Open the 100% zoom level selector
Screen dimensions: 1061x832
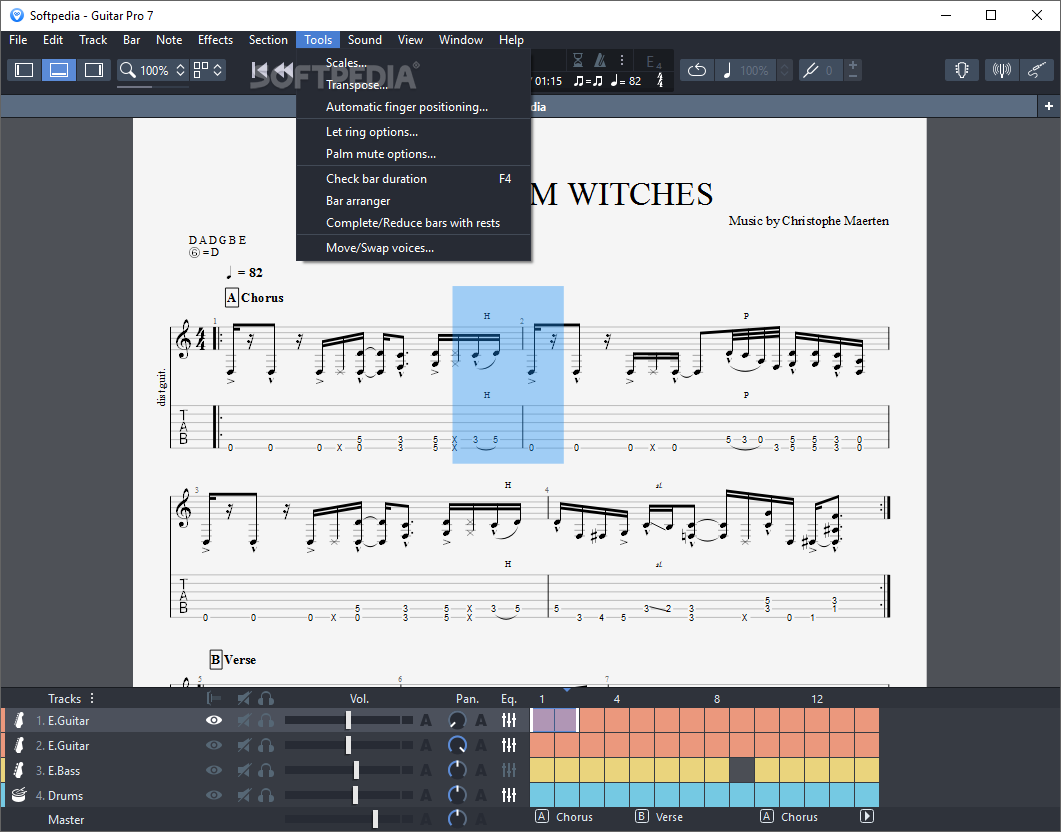pos(162,70)
